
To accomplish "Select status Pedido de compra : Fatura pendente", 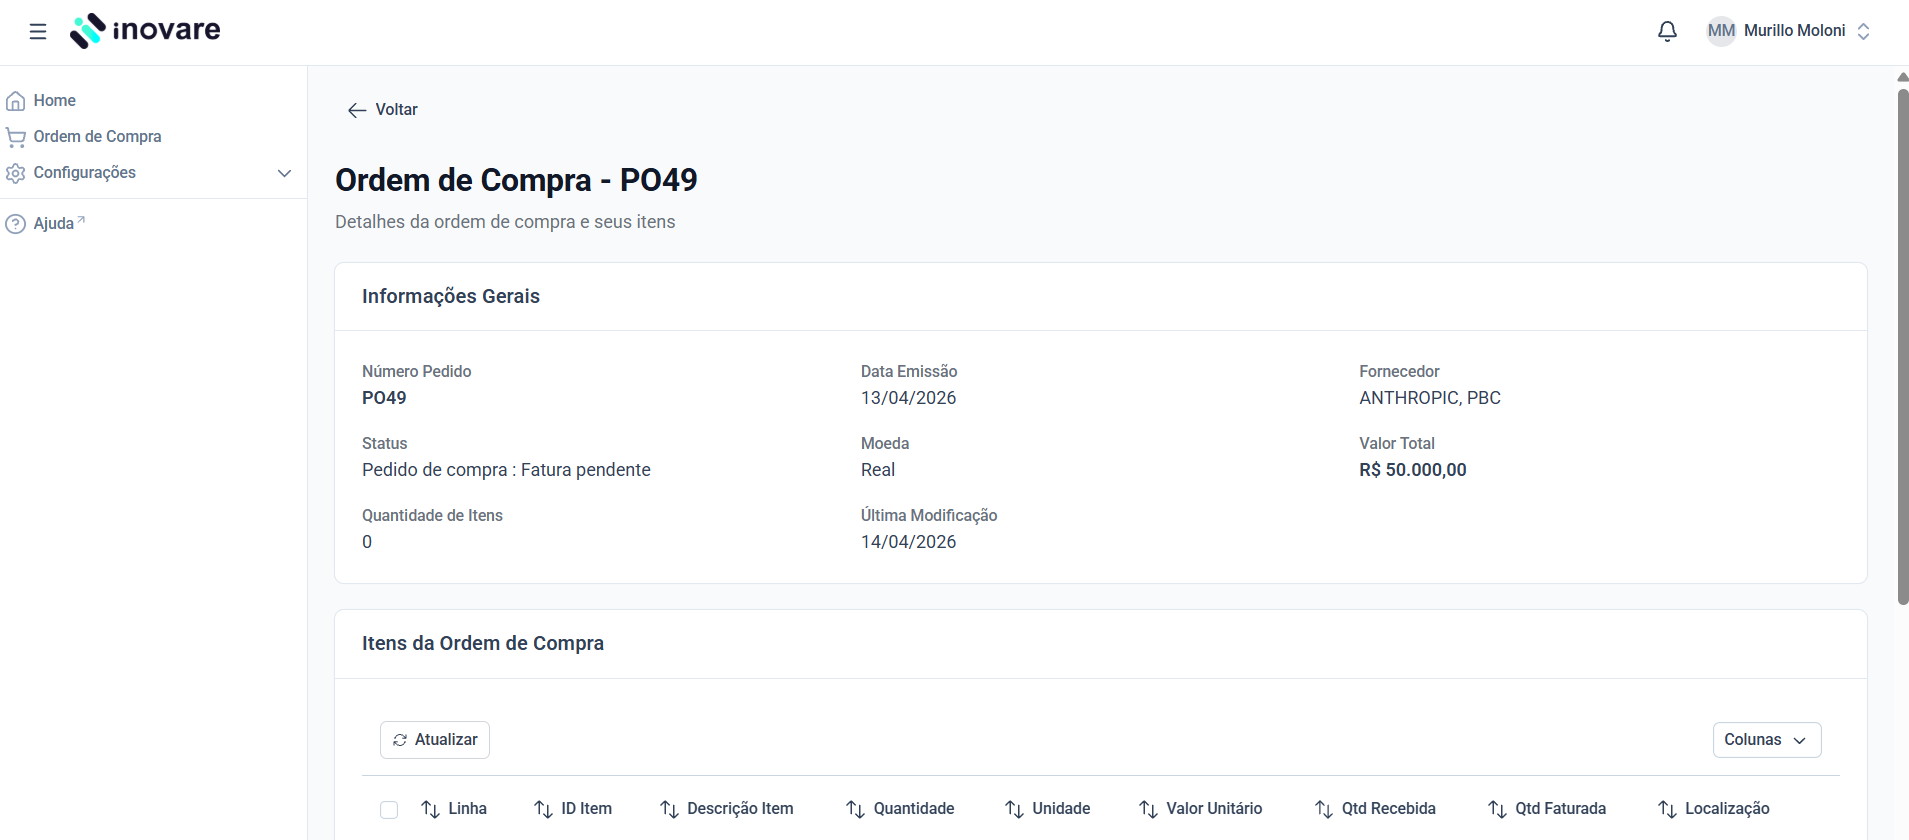I will click(506, 470).
